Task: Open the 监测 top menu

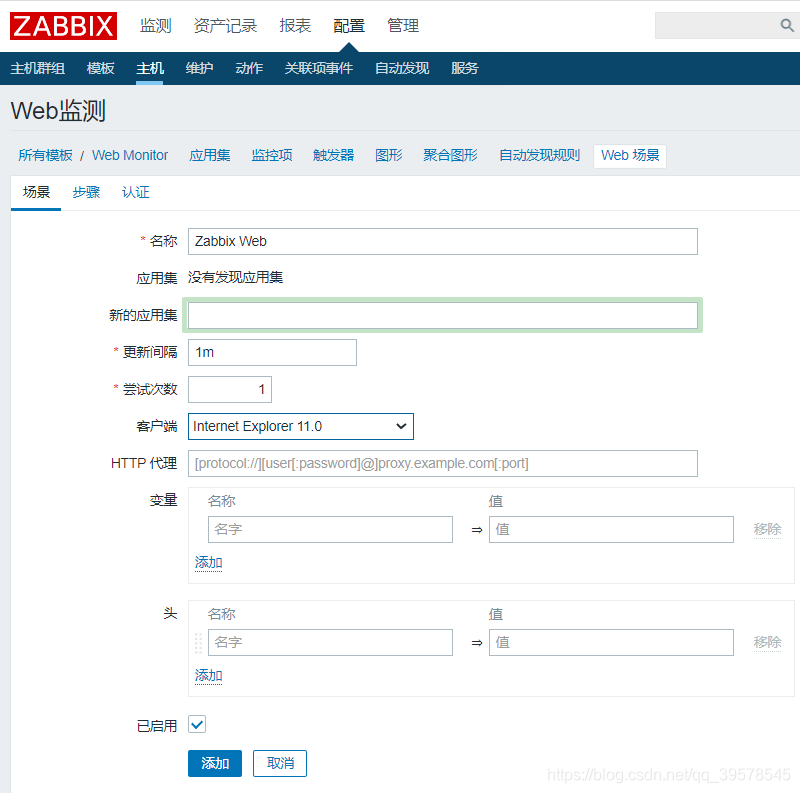Action: point(156,26)
